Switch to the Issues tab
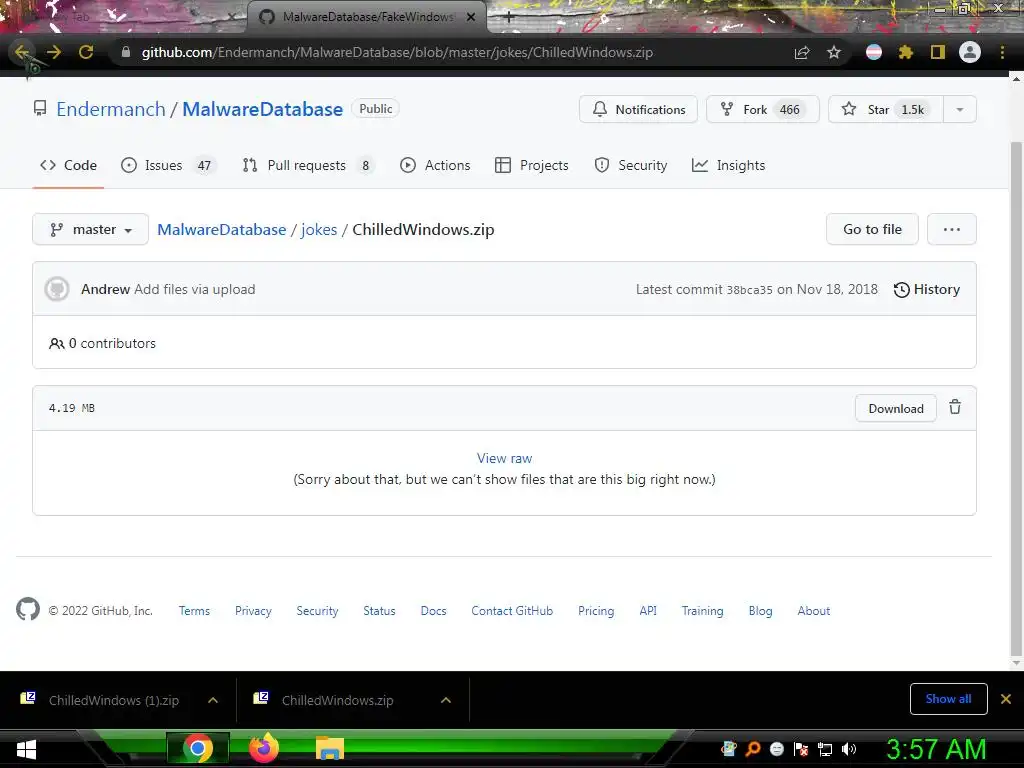The width and height of the screenshot is (1024, 768). point(167,165)
